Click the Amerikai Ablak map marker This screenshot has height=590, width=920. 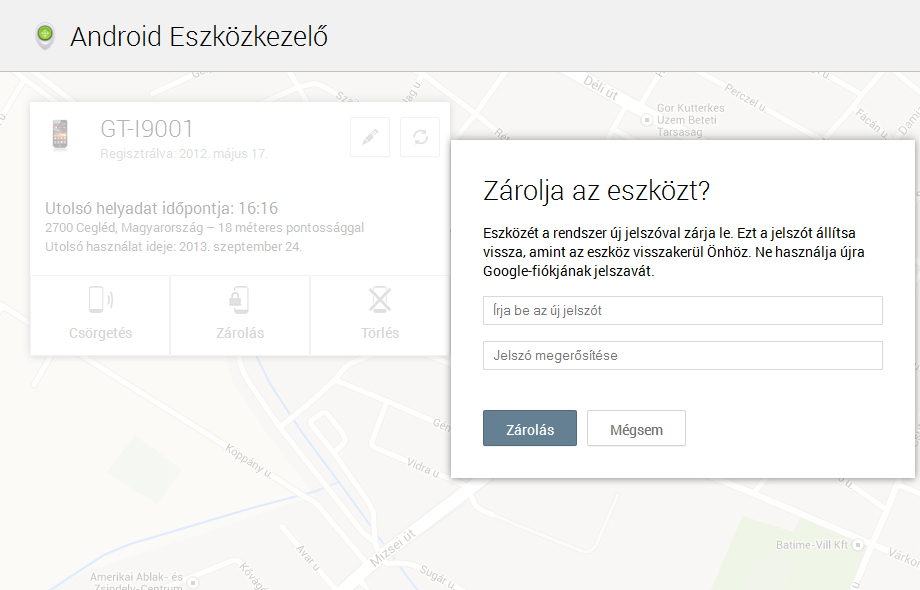coord(192,582)
